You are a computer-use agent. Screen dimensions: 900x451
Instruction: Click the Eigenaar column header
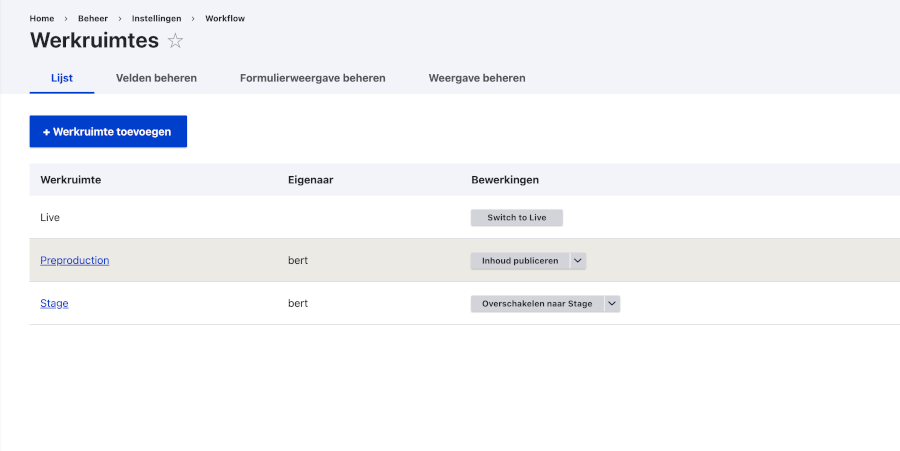pos(311,180)
